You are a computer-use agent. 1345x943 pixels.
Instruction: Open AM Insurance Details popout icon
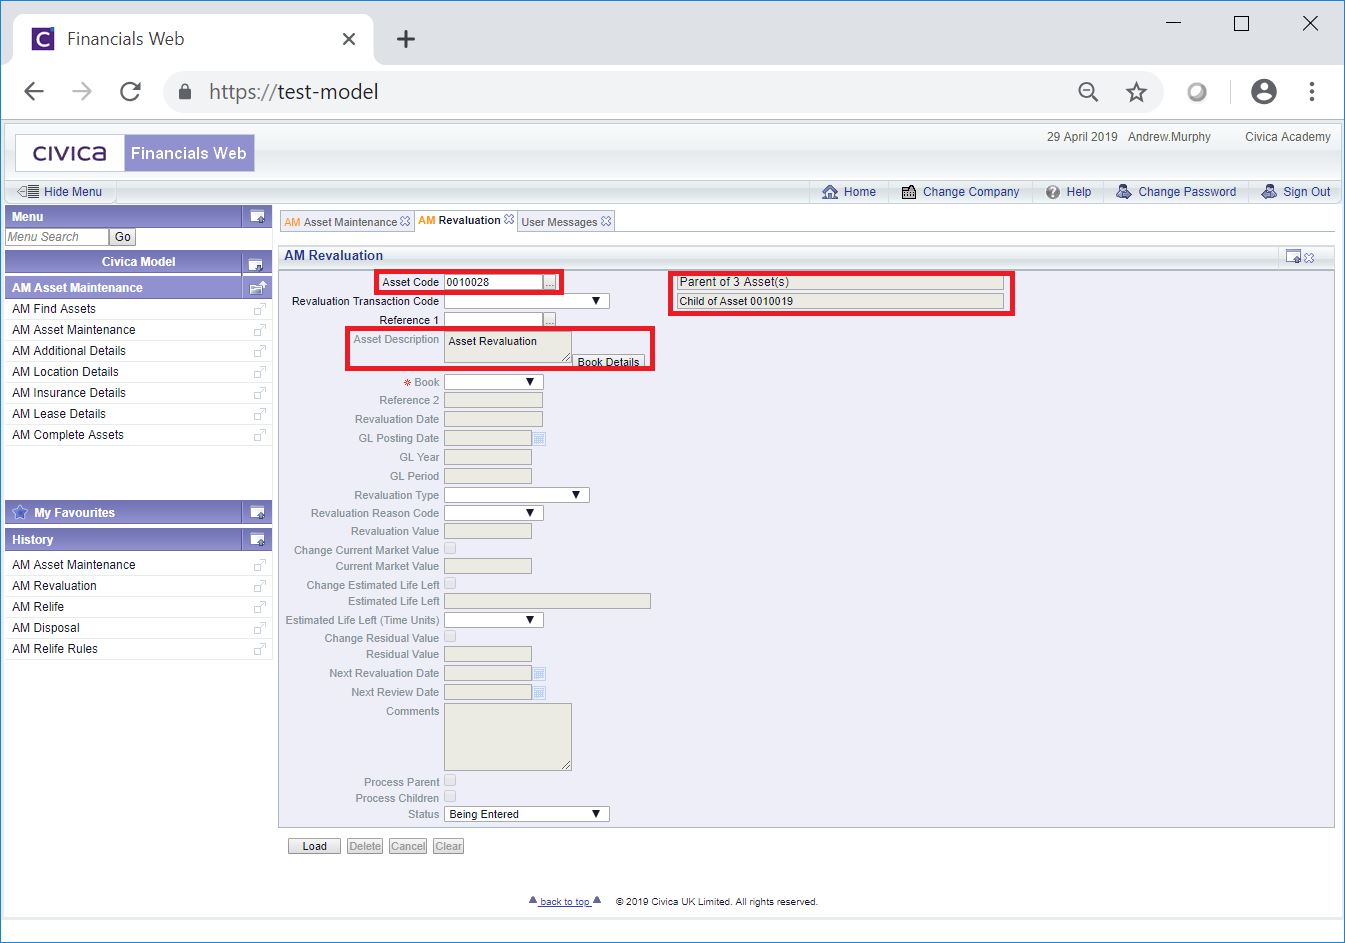(260, 393)
